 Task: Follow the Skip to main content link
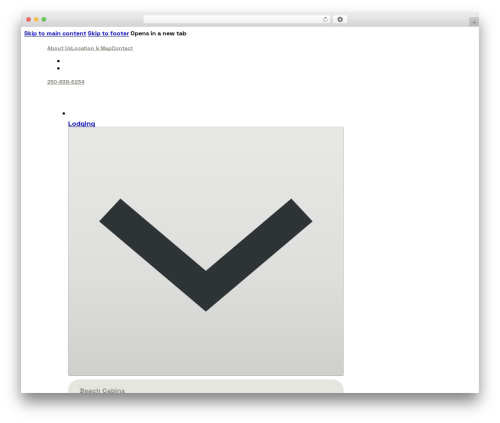pyautogui.click(x=55, y=33)
